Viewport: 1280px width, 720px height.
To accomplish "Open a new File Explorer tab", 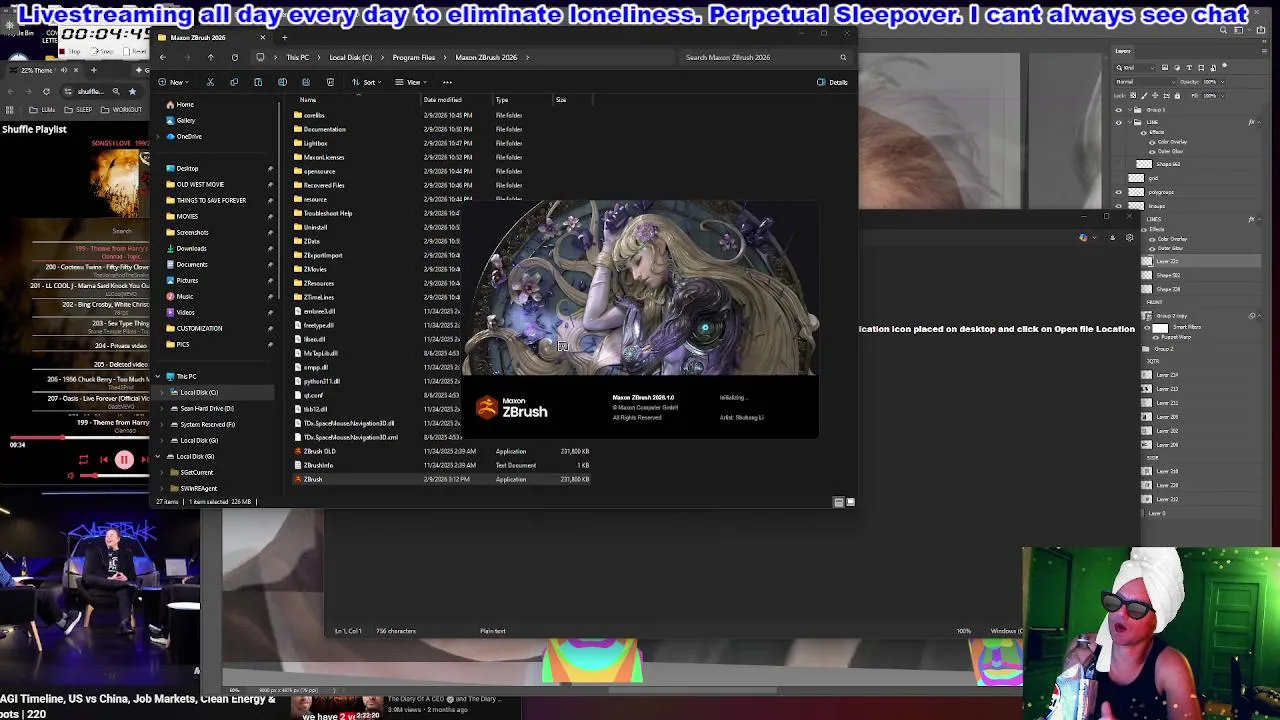I will coord(284,38).
